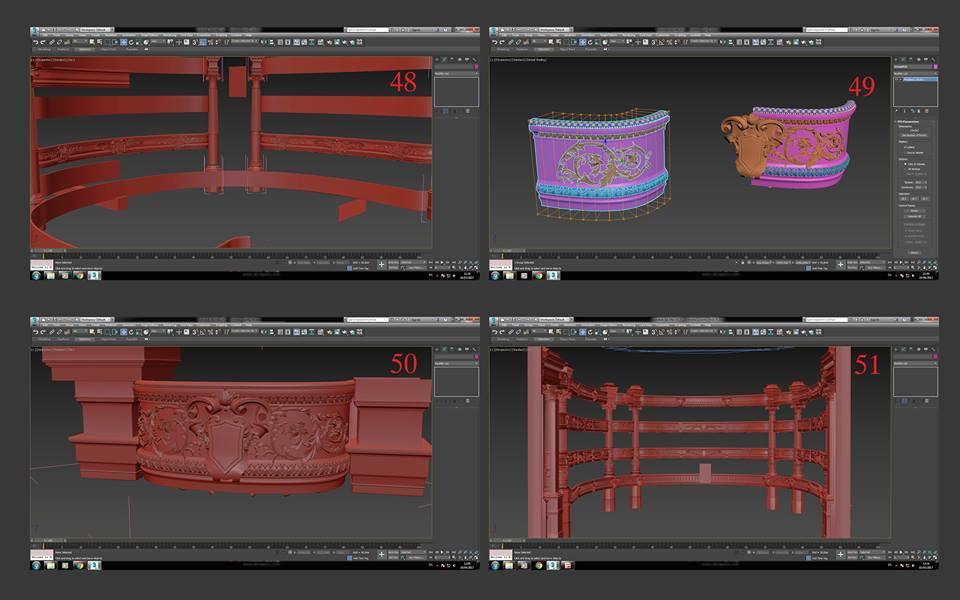Toggle 3D Snaps on the main toolbar
The height and width of the screenshot is (600, 960).
(x=194, y=44)
